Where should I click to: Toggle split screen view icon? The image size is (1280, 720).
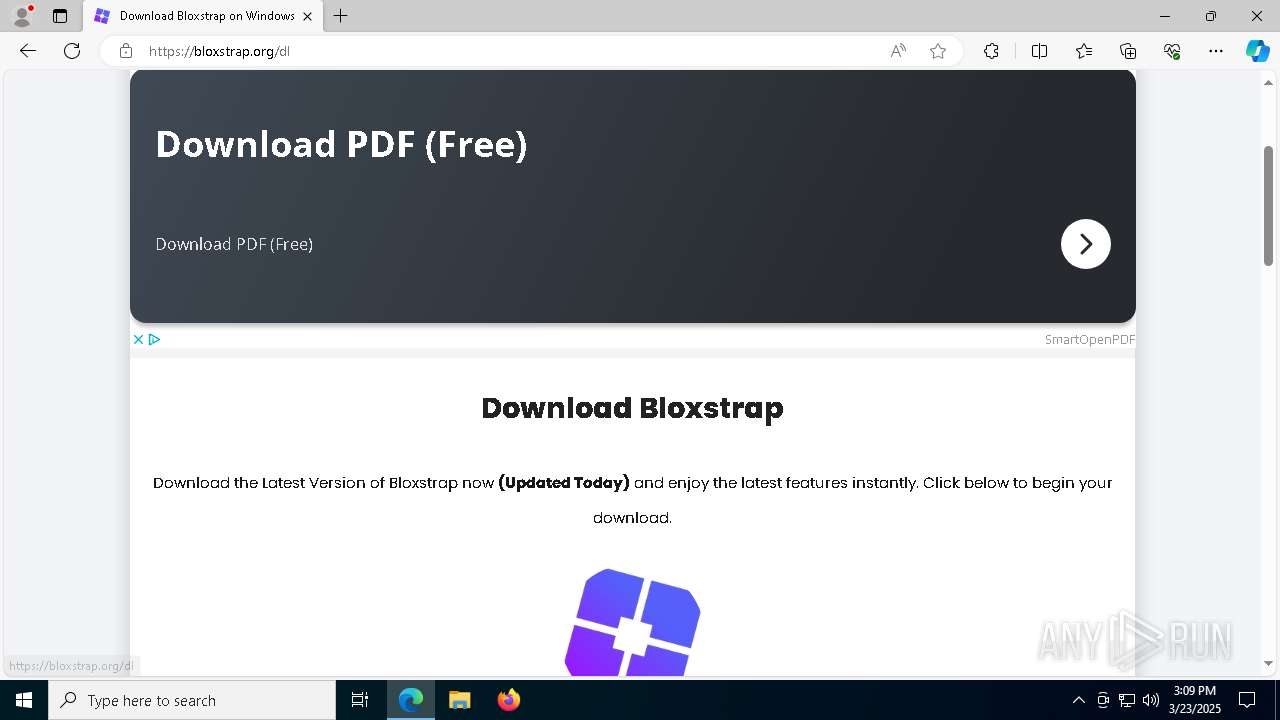(x=1039, y=51)
